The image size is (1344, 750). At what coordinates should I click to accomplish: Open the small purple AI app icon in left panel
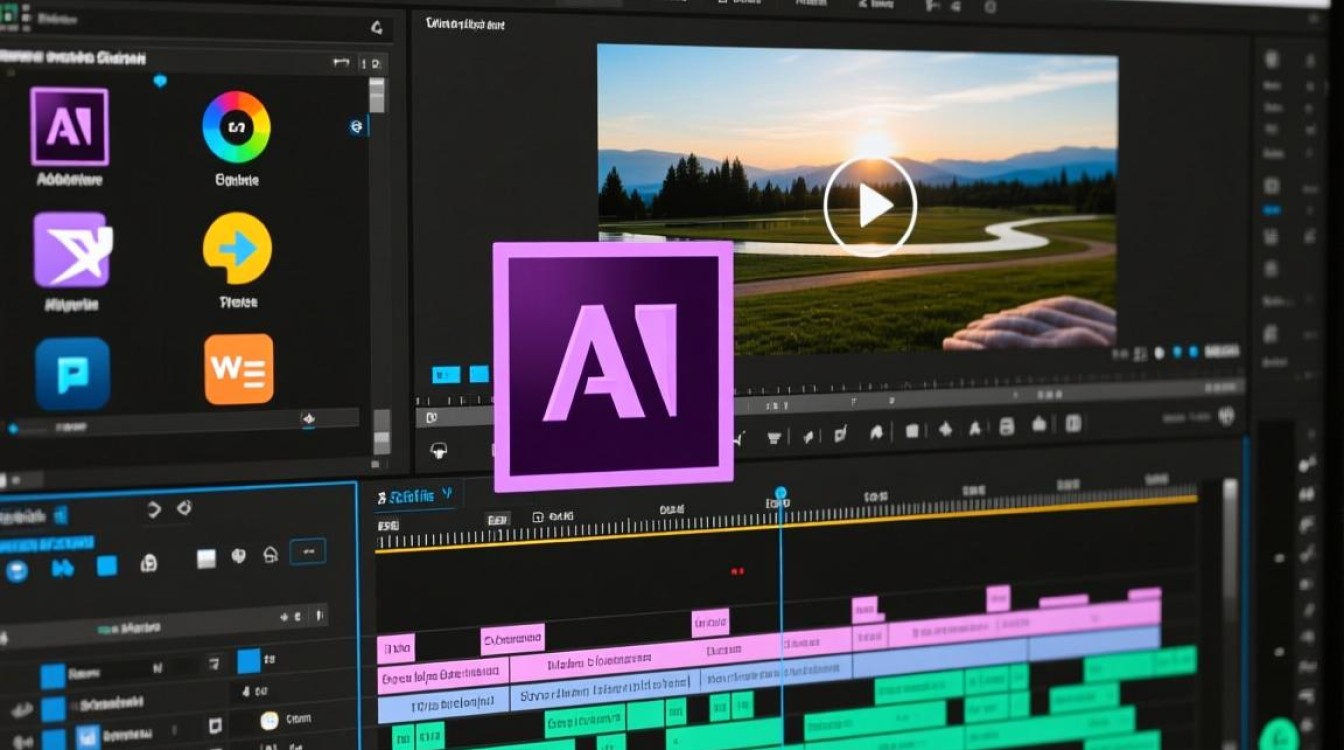(69, 126)
